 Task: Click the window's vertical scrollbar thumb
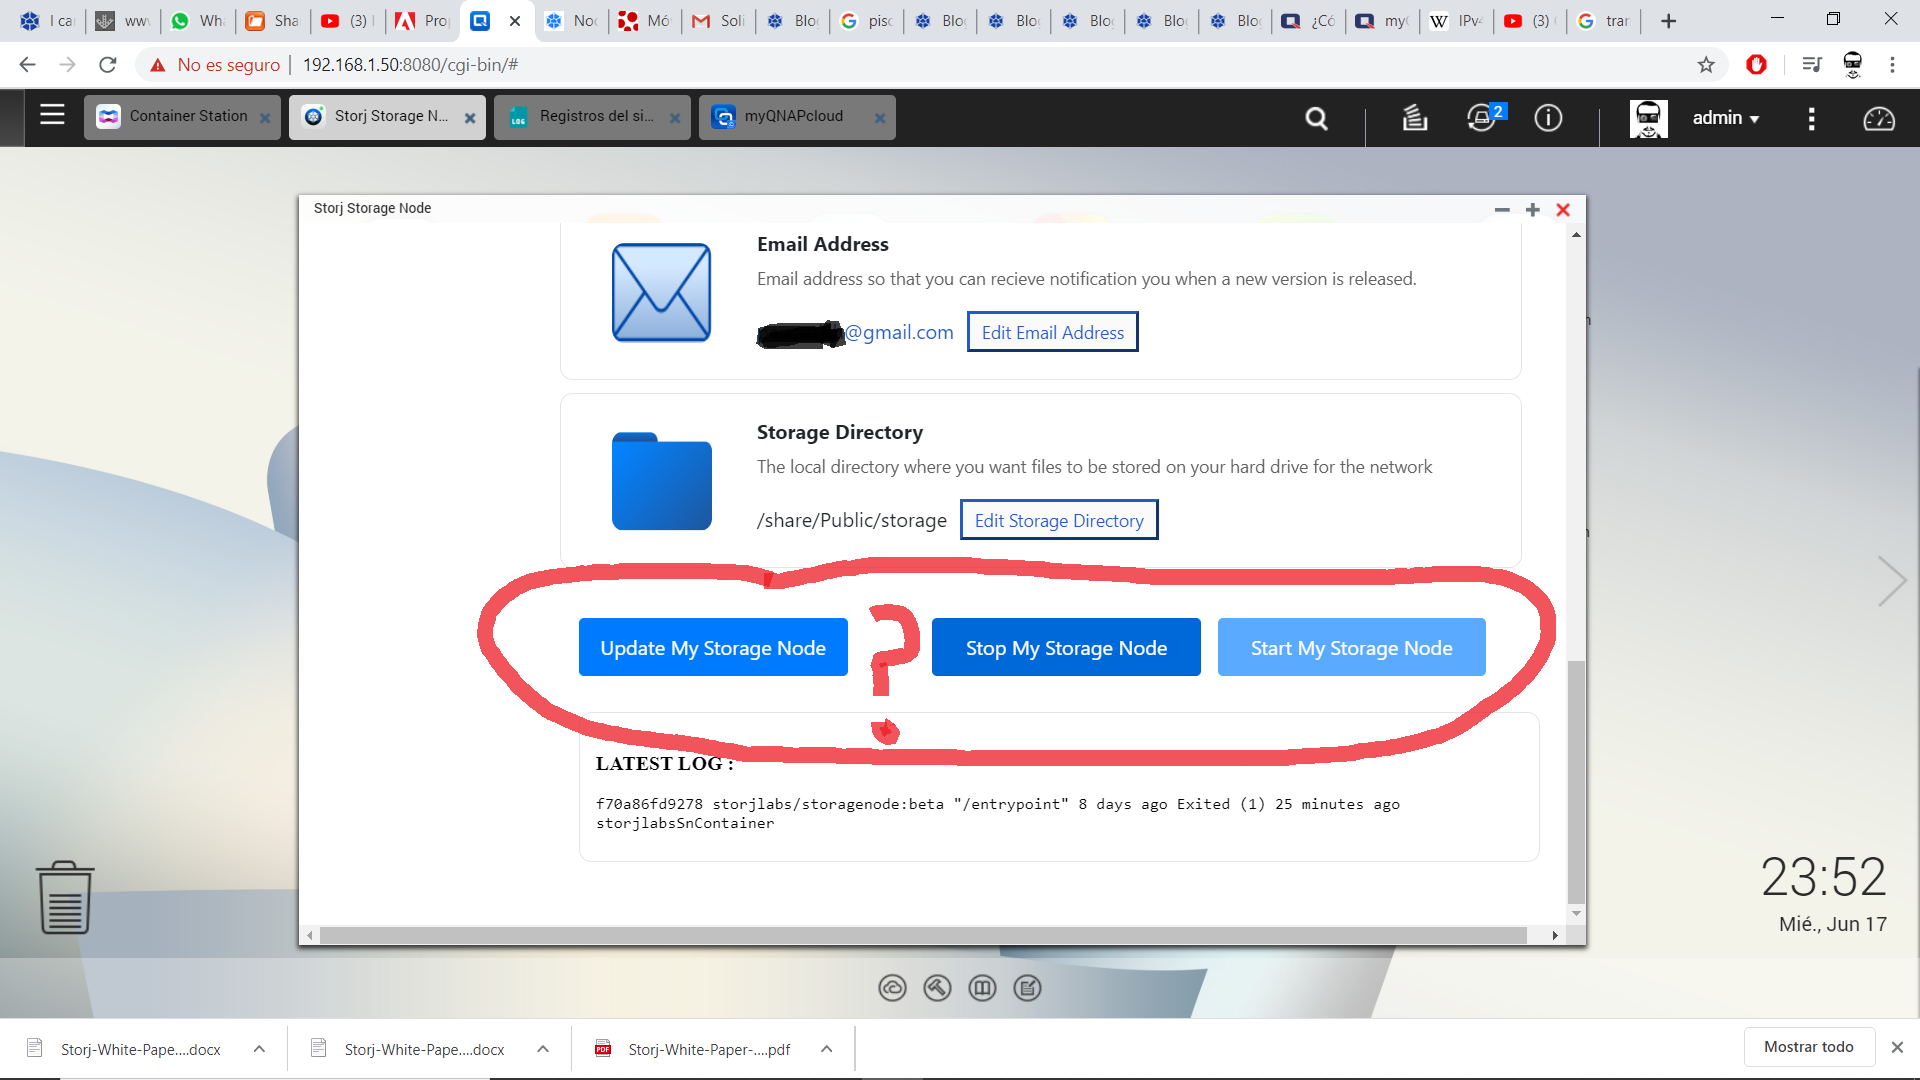(1576, 780)
